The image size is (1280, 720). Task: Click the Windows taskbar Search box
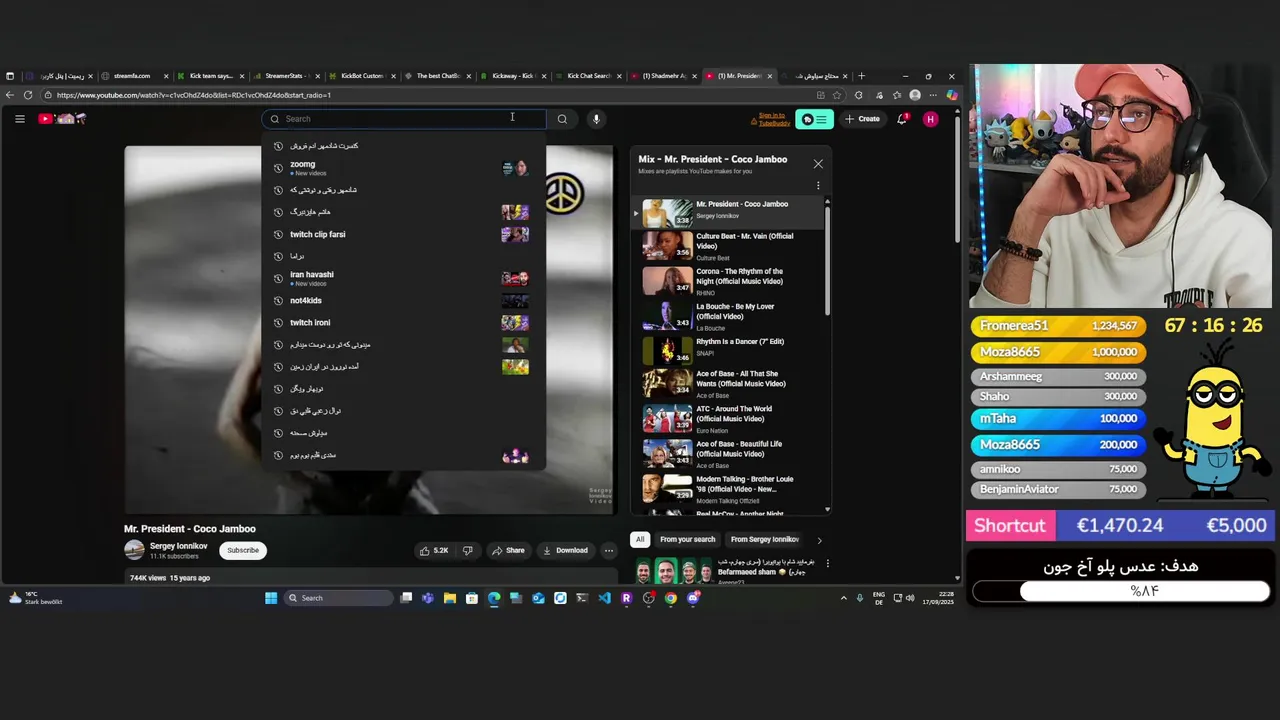coord(338,598)
